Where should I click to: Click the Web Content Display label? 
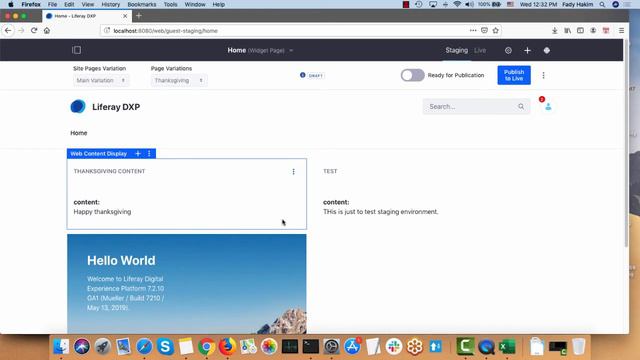[98, 153]
